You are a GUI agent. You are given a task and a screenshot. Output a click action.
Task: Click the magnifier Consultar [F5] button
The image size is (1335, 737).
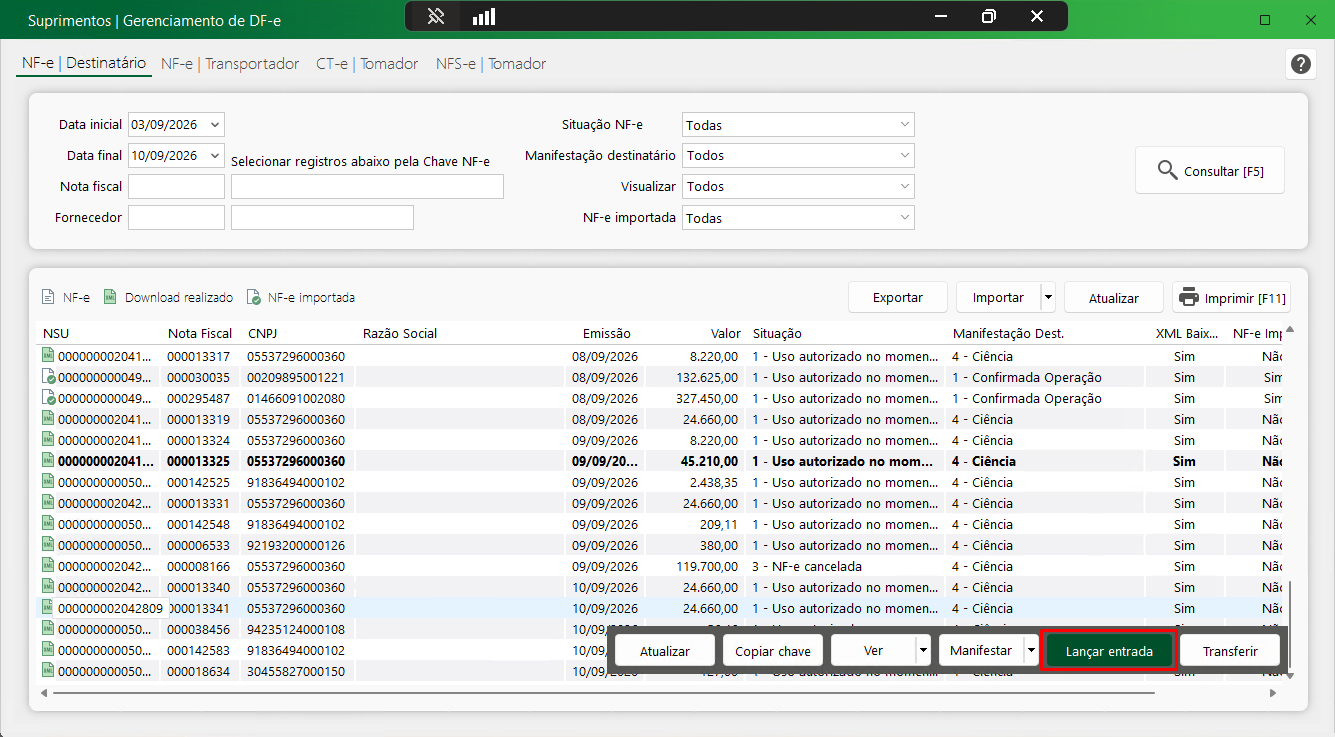point(1210,171)
